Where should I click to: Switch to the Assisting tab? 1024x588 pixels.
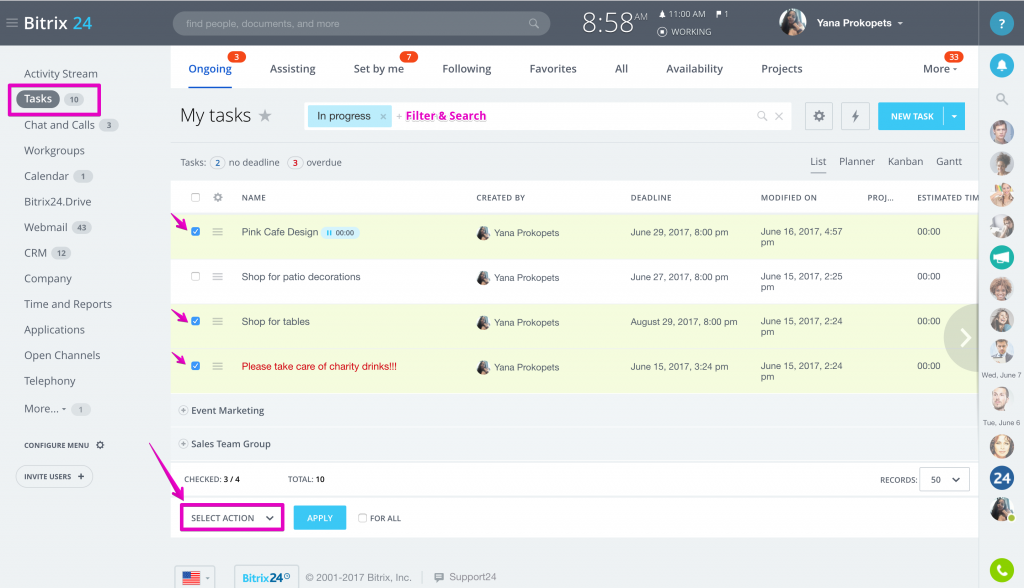pyautogui.click(x=293, y=69)
